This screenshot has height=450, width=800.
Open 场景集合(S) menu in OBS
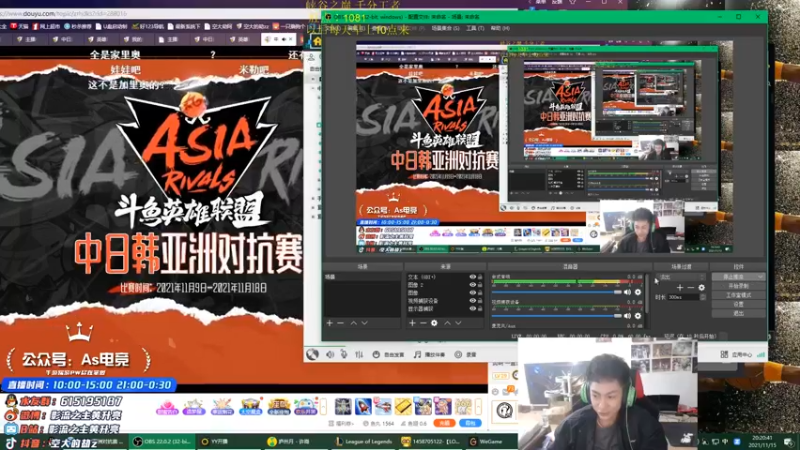445,28
